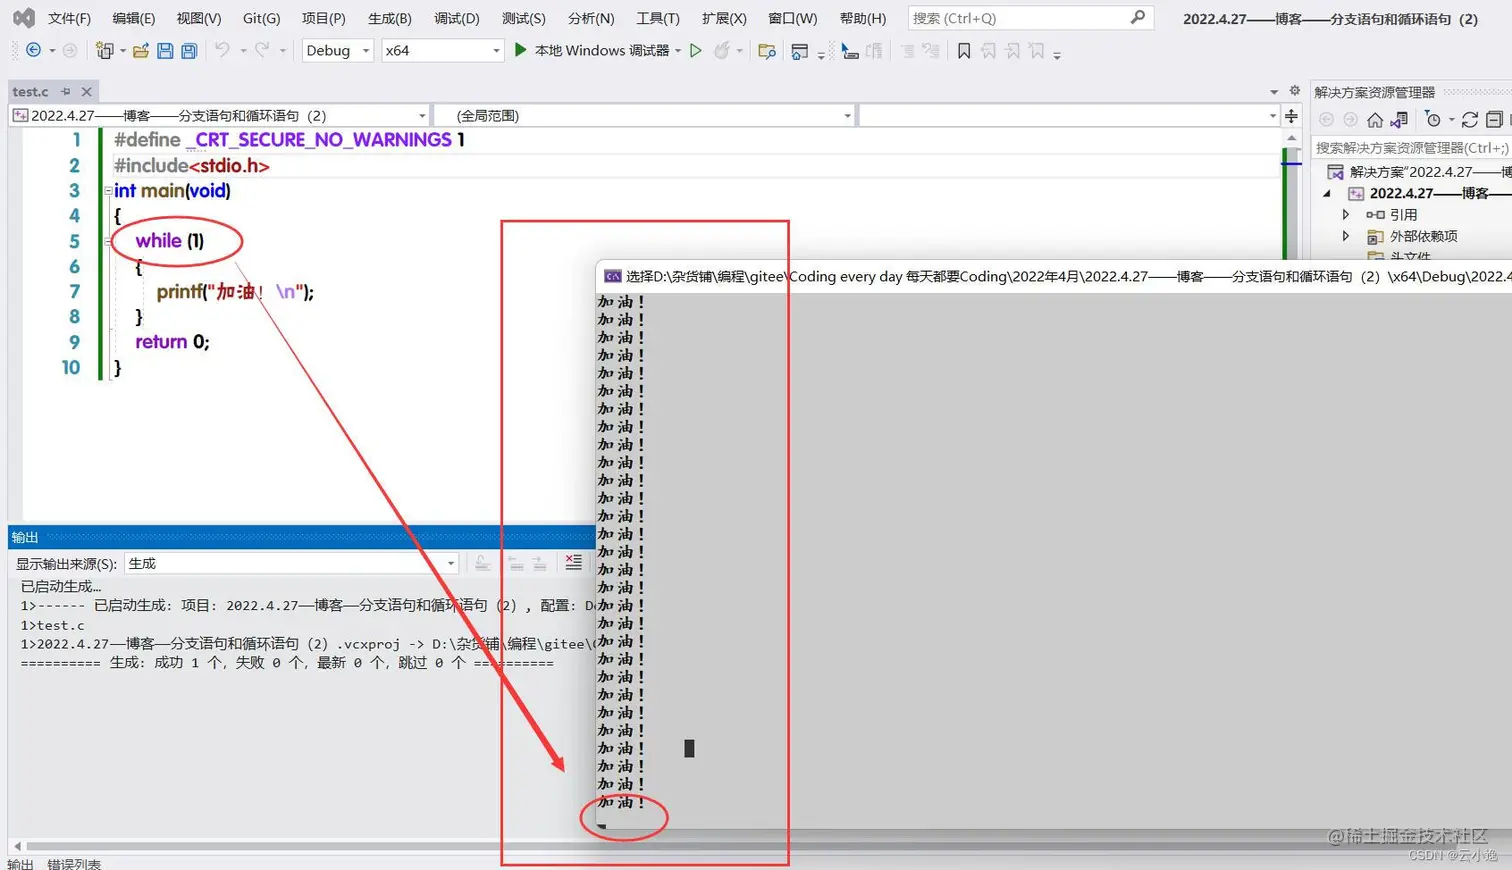1512x870 pixels.
Task: Collapse main function fold marker
Action: click(107, 191)
